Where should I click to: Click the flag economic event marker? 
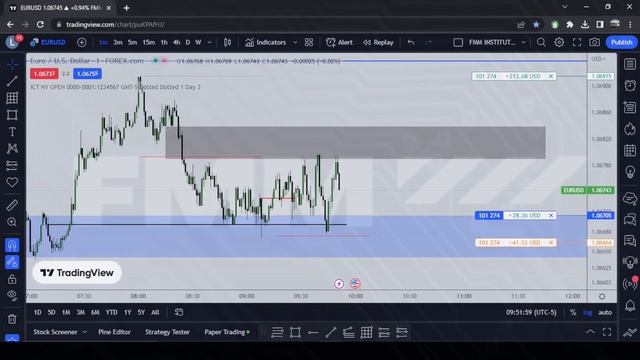[x=355, y=284]
